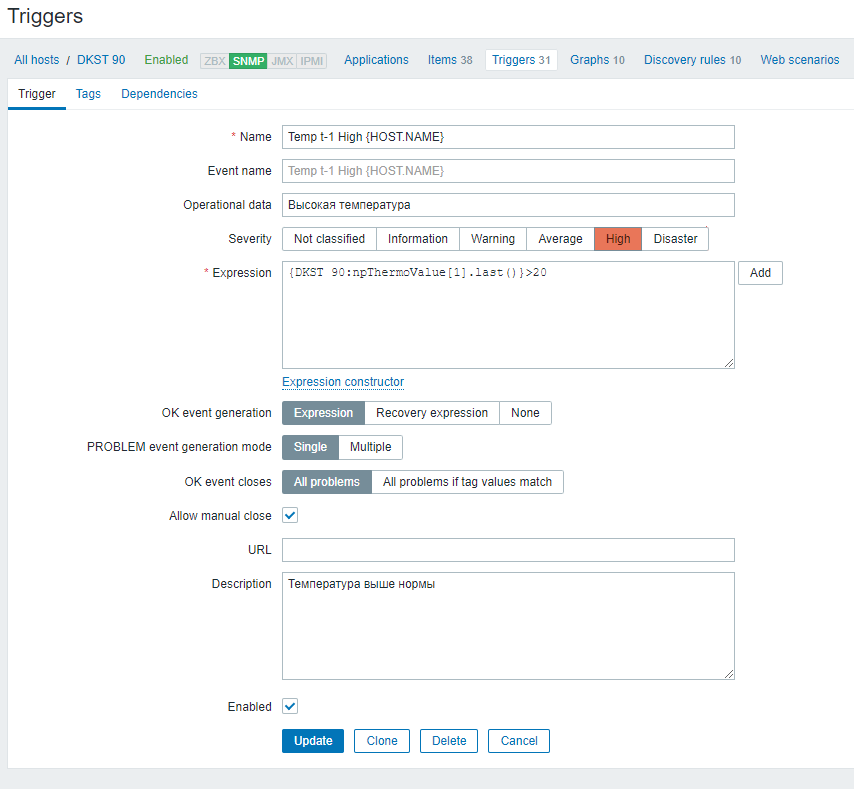
Task: Go to Discovery rules section
Action: pos(692,60)
